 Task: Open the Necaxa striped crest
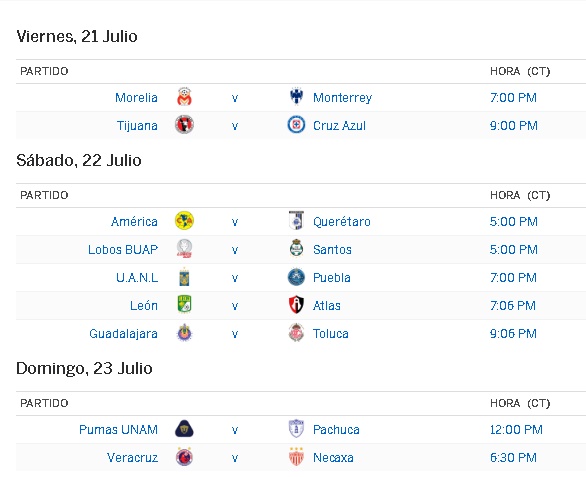click(296, 456)
